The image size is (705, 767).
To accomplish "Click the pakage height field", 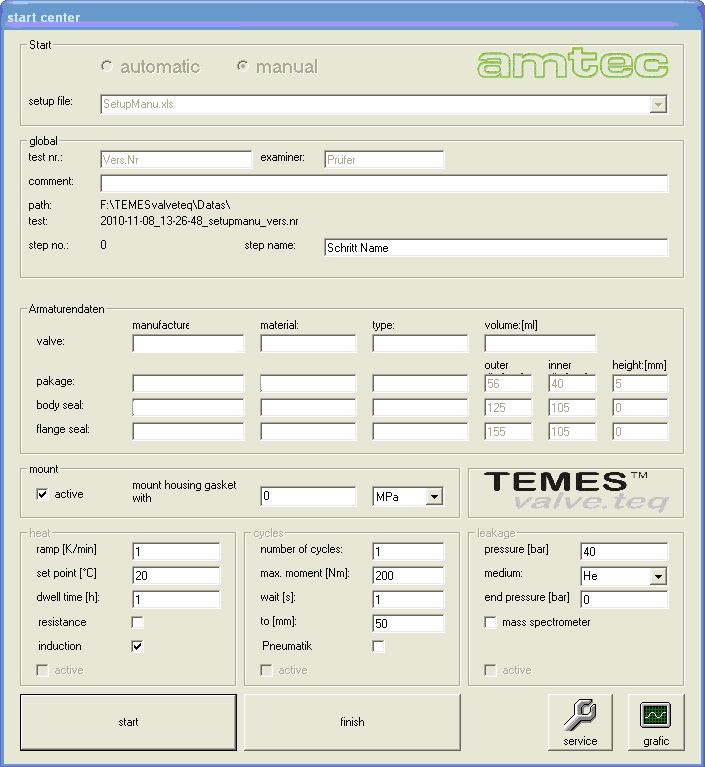I will tap(640, 384).
